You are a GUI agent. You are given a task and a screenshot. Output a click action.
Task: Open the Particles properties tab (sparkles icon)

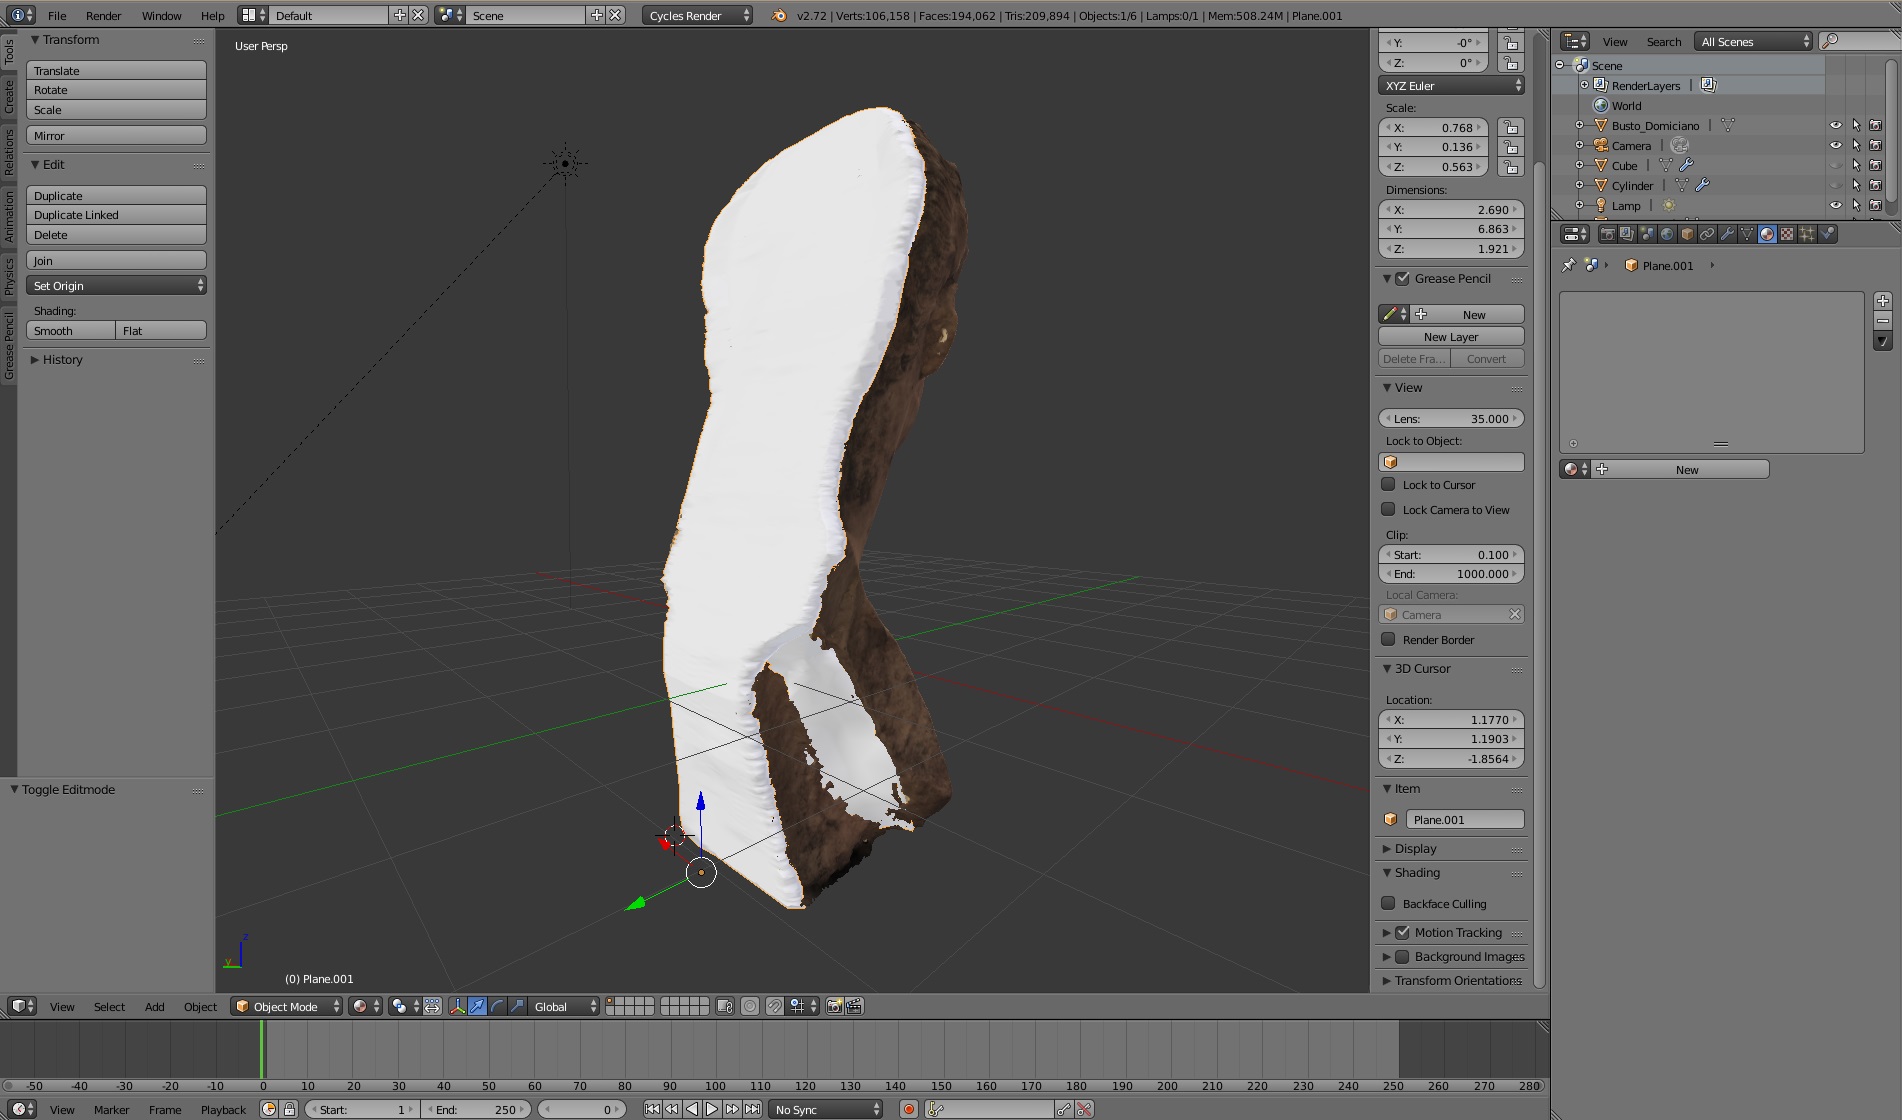coord(1807,234)
